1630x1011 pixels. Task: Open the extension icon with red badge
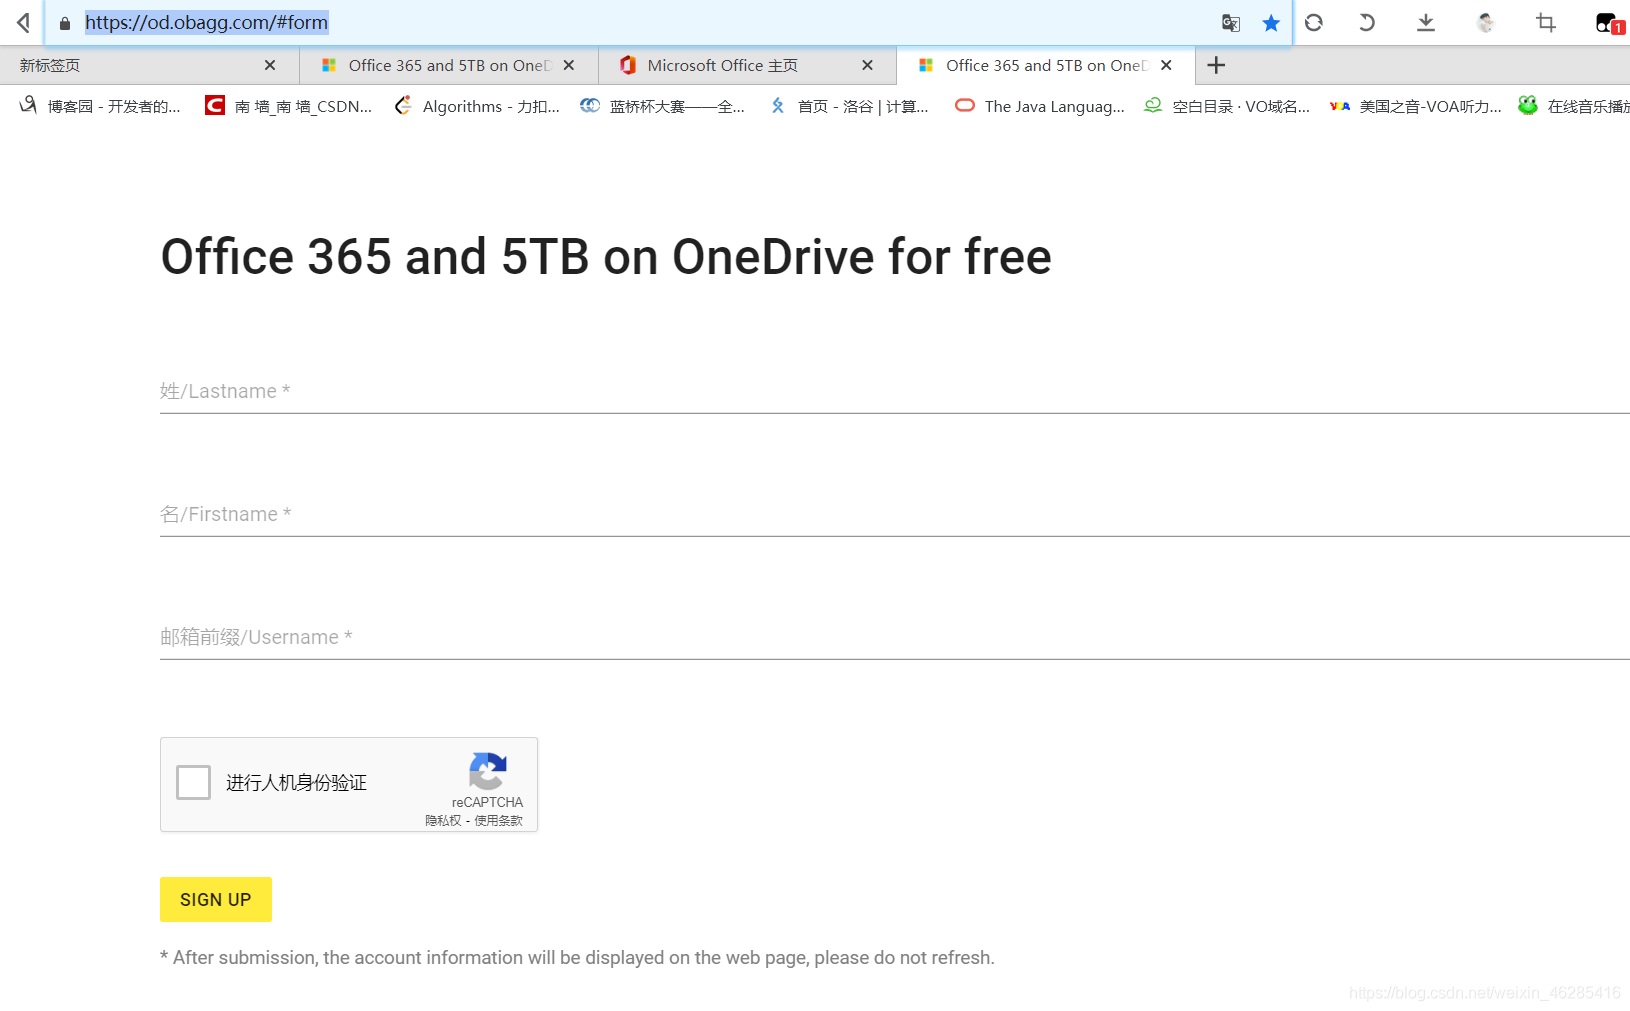(1610, 23)
